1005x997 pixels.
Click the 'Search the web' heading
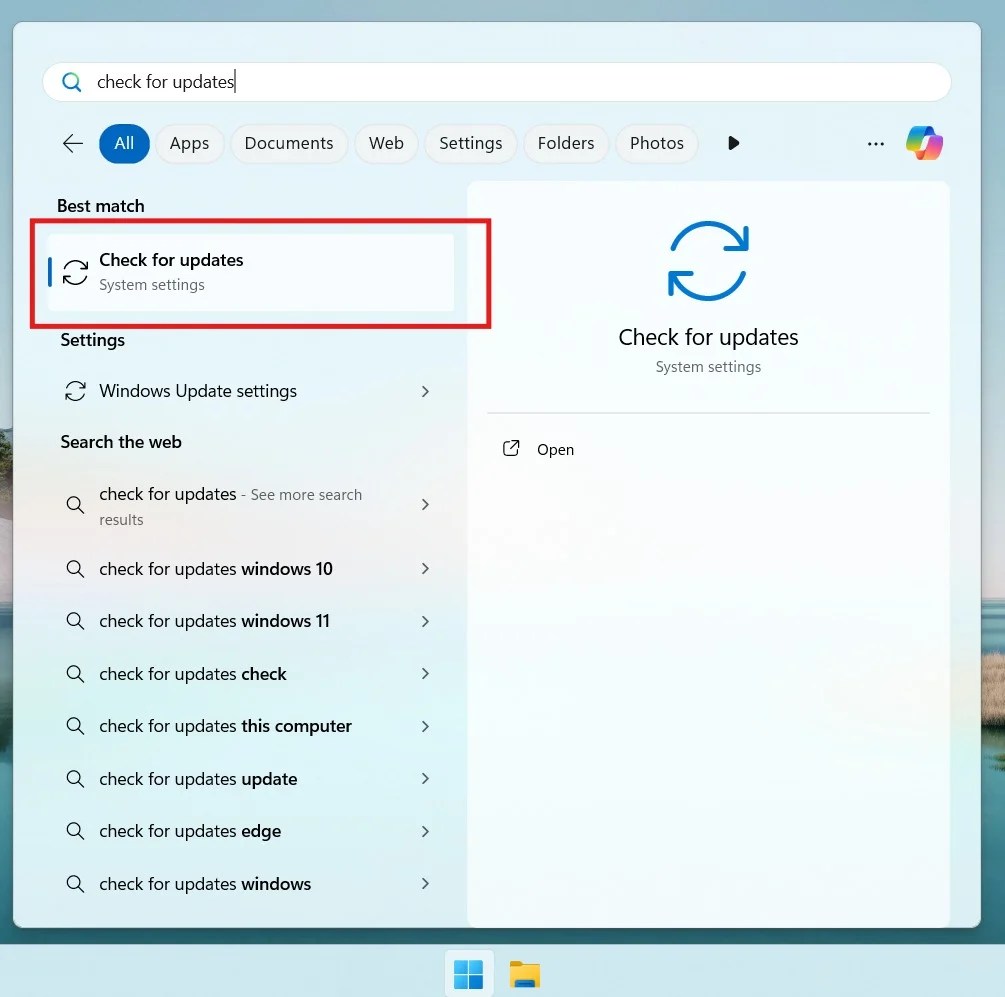point(121,442)
